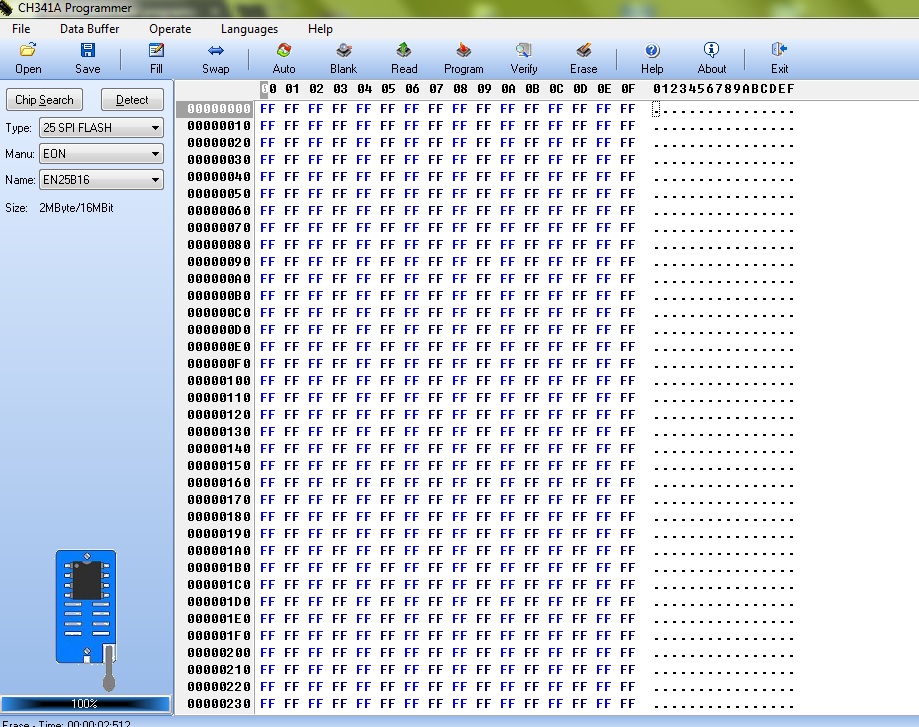Open the Data Buffer menu
The width and height of the screenshot is (919, 727).
pyautogui.click(x=89, y=29)
